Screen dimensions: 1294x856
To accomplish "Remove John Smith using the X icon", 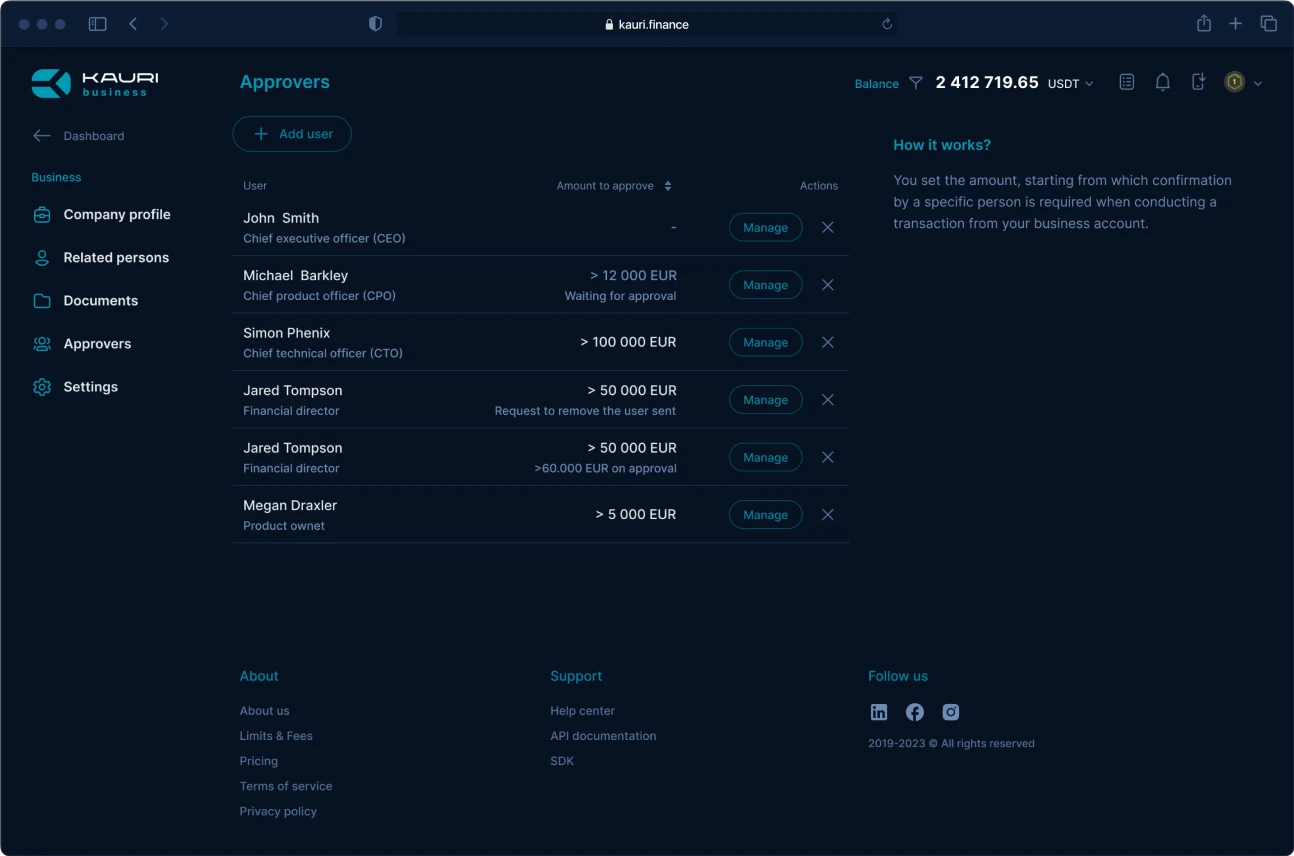I will pos(828,228).
